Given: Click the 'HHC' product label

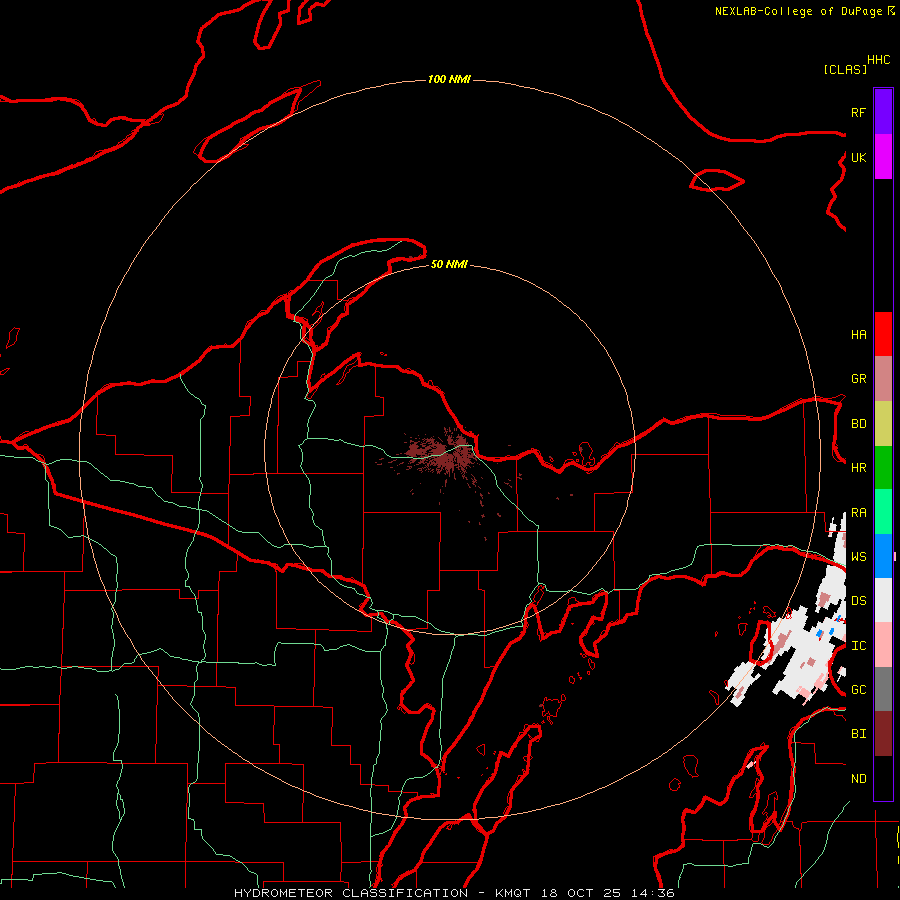Looking at the screenshot, I should [879, 60].
